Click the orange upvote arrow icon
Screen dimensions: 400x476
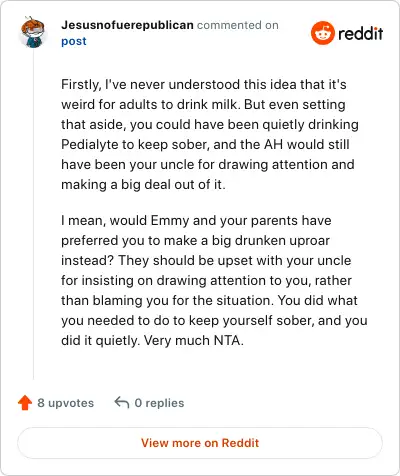pyautogui.click(x=25, y=403)
